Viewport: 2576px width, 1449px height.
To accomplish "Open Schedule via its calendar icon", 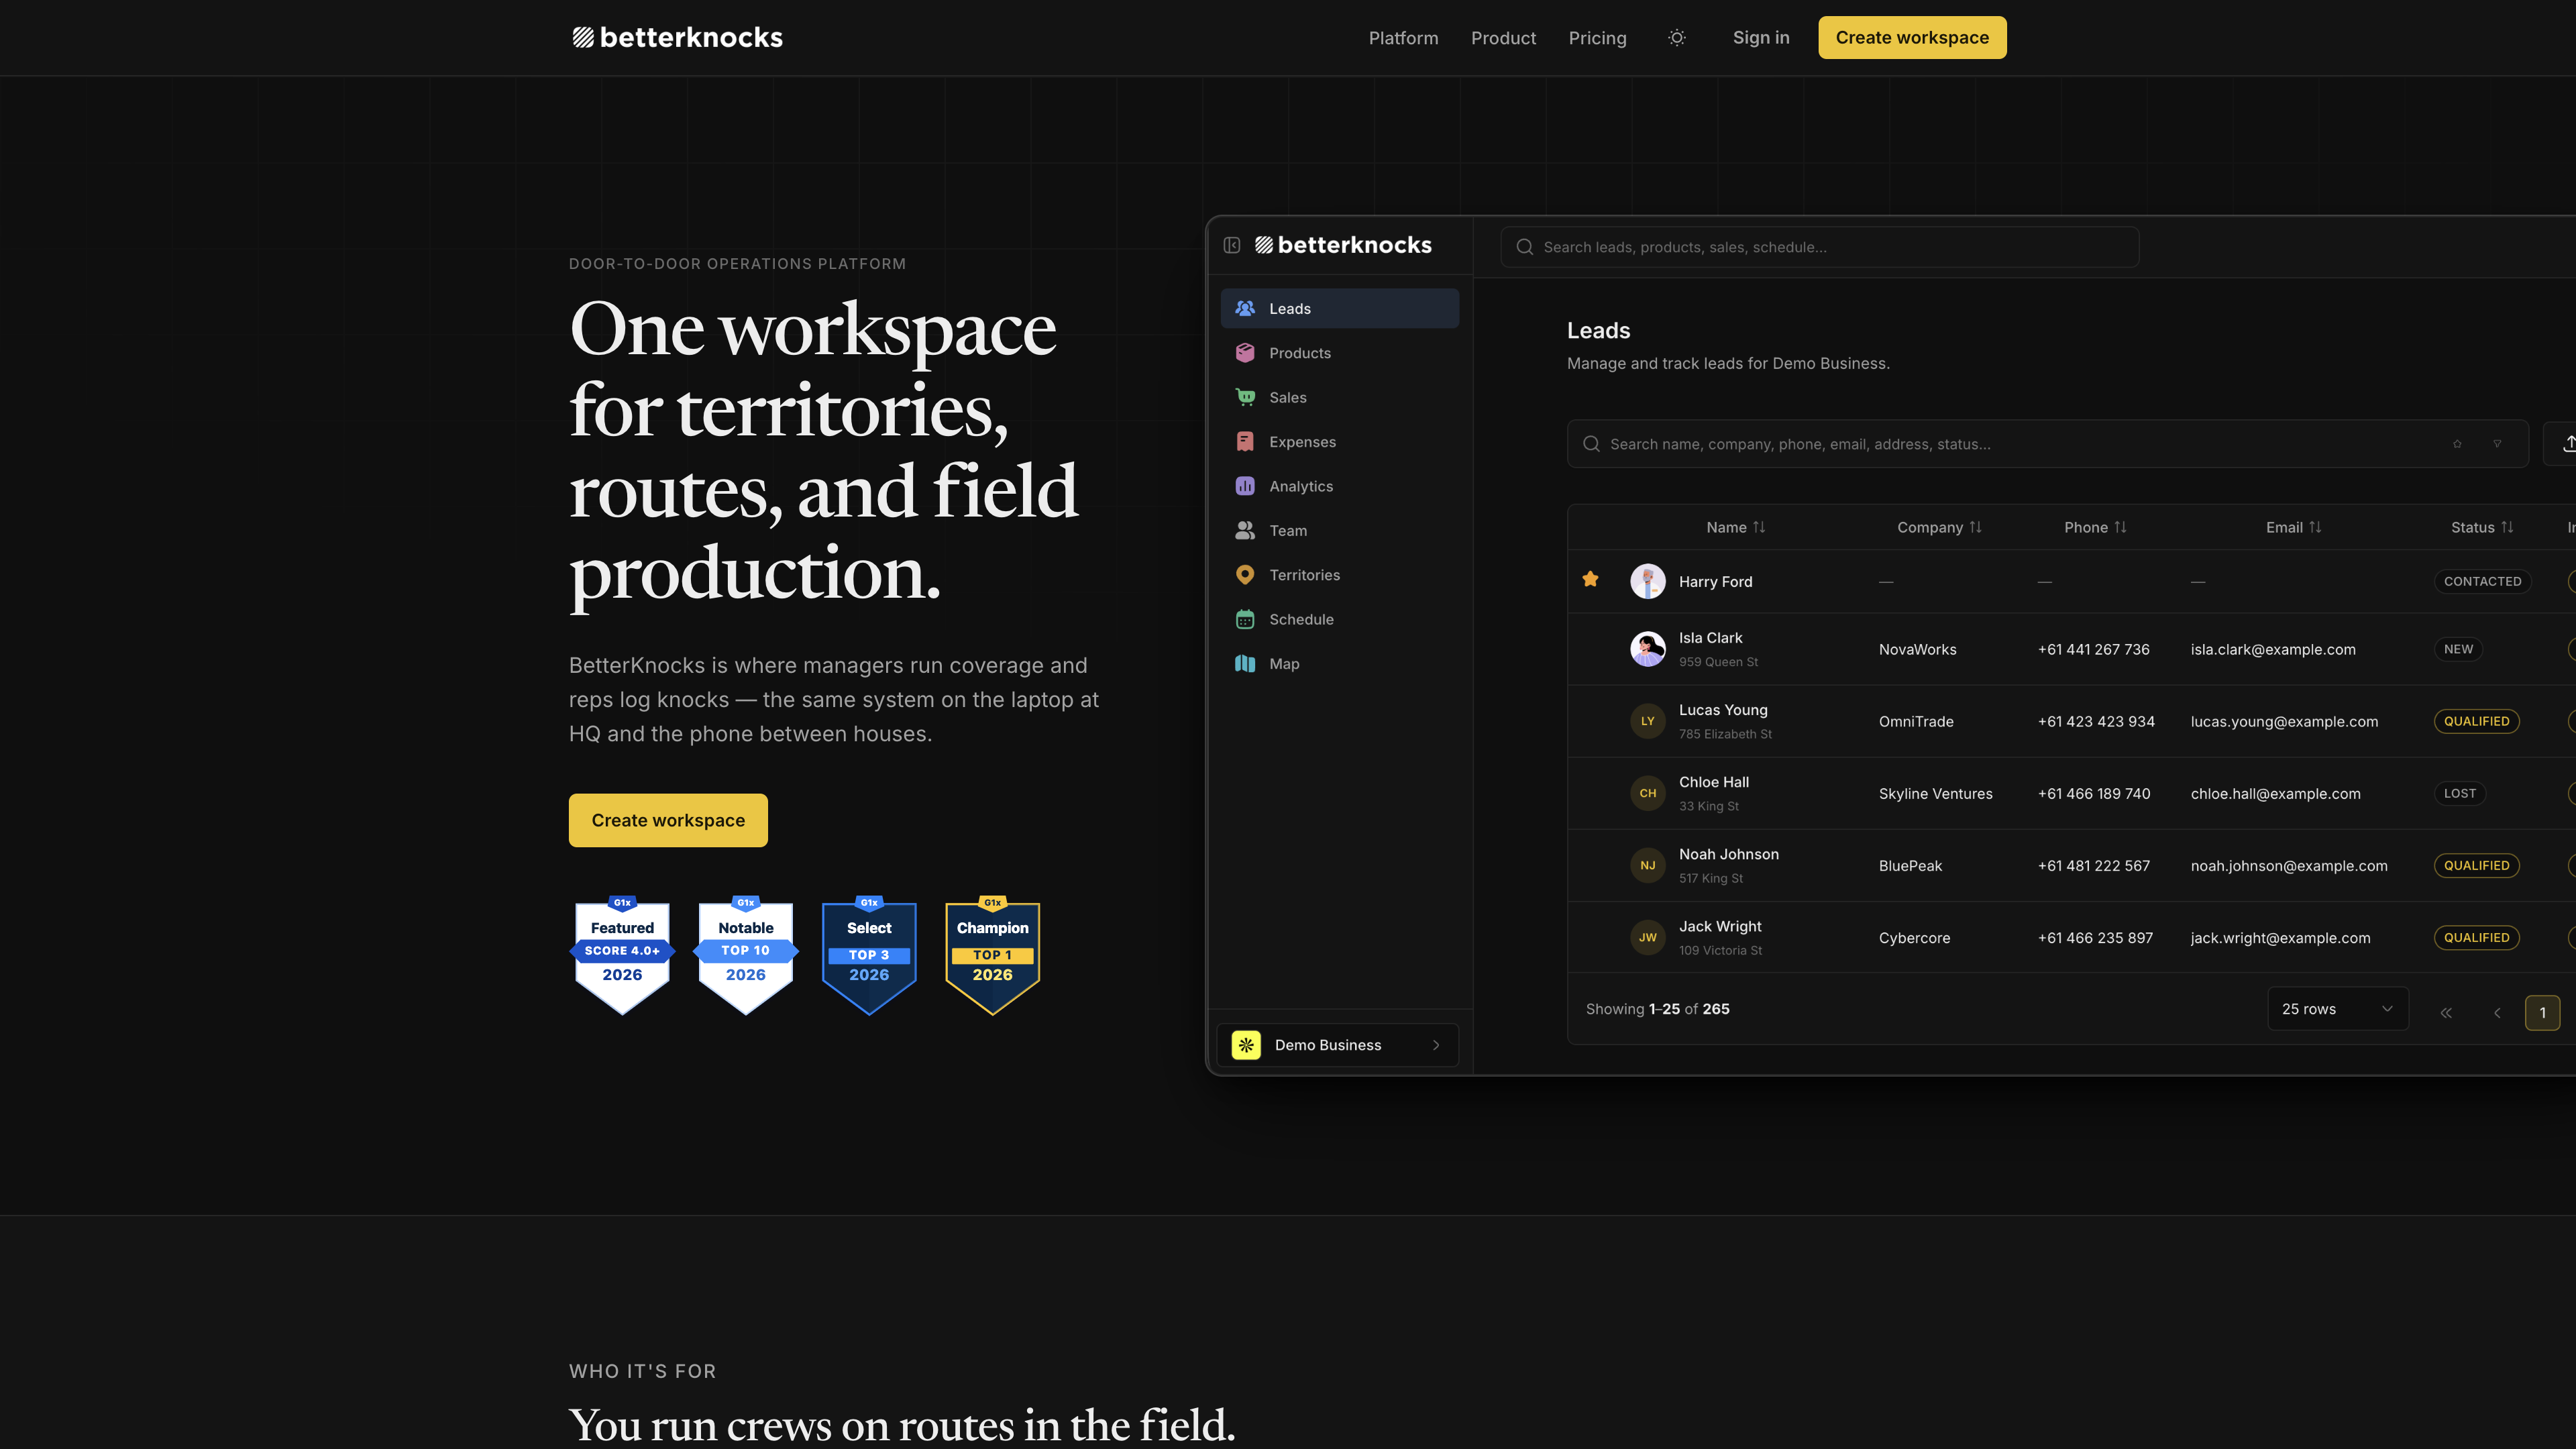I will tap(1245, 619).
